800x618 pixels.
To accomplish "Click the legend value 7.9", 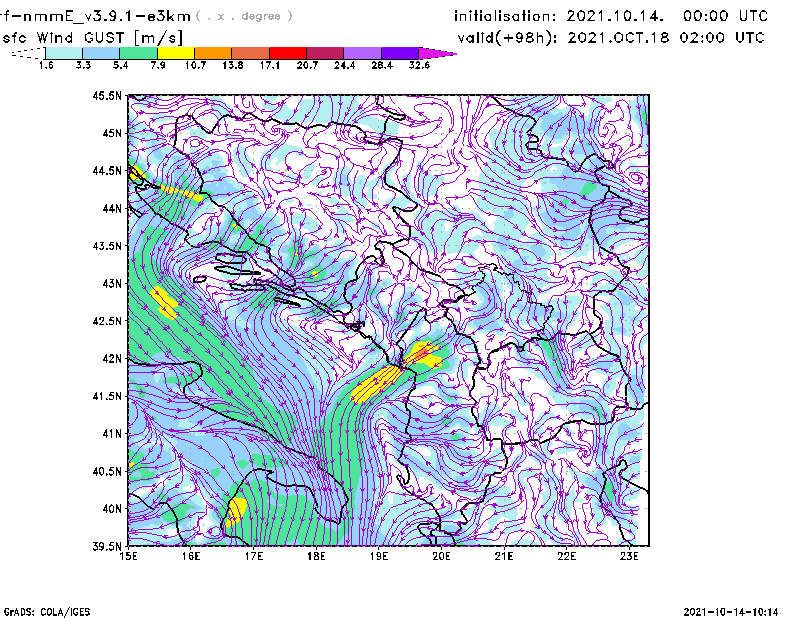I will coord(158,65).
